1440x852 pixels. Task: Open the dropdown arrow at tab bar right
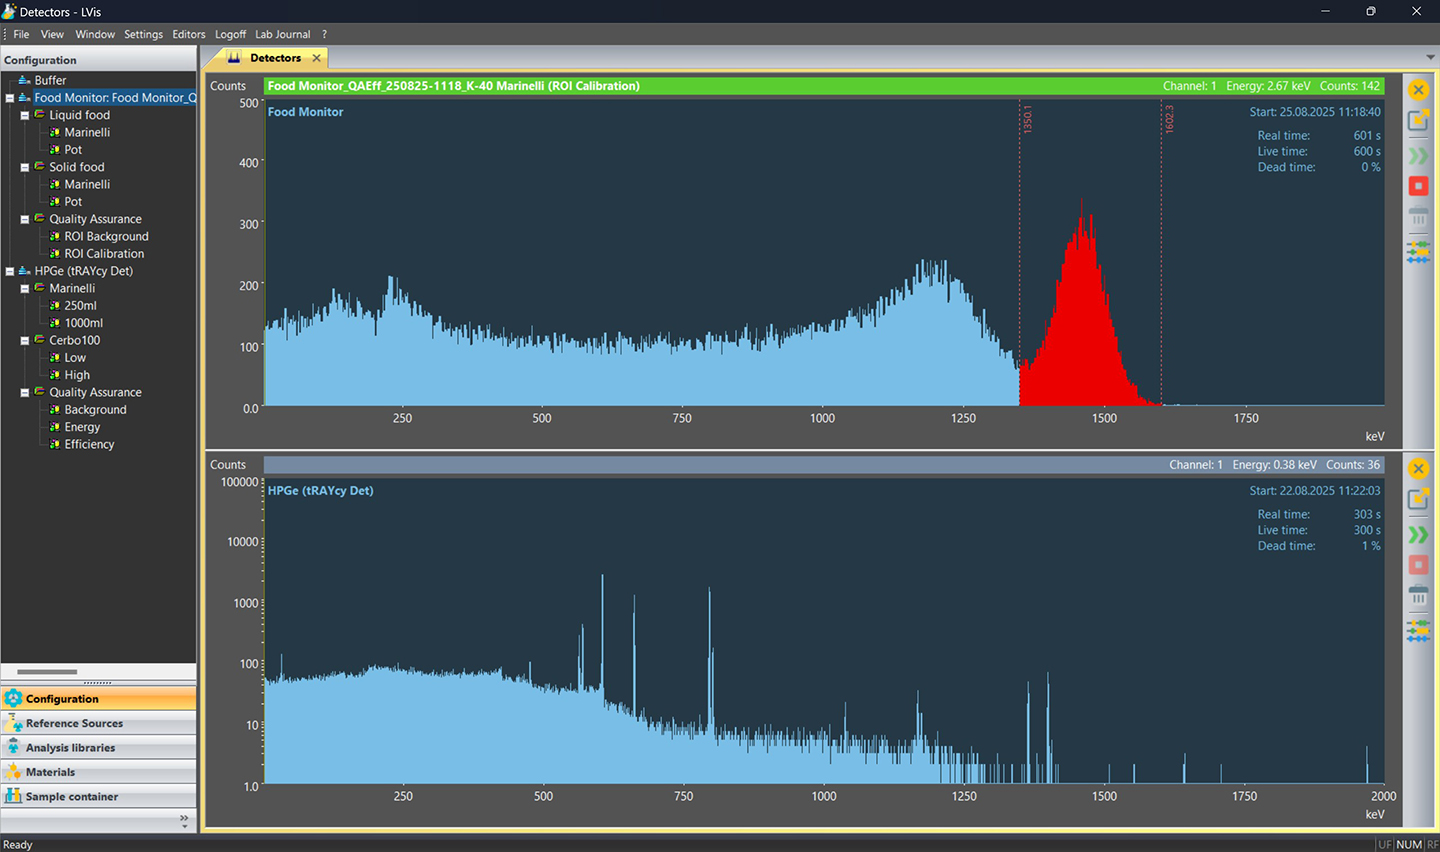[x=1430, y=58]
